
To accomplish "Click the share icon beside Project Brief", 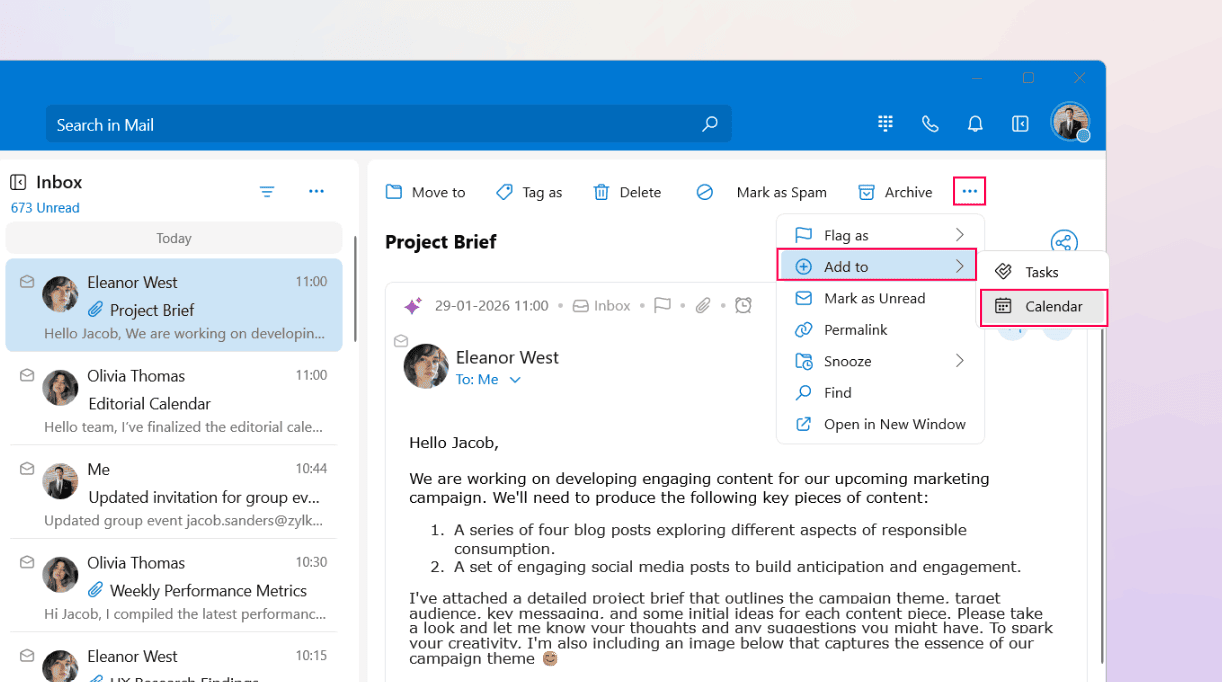I will coord(1064,242).
